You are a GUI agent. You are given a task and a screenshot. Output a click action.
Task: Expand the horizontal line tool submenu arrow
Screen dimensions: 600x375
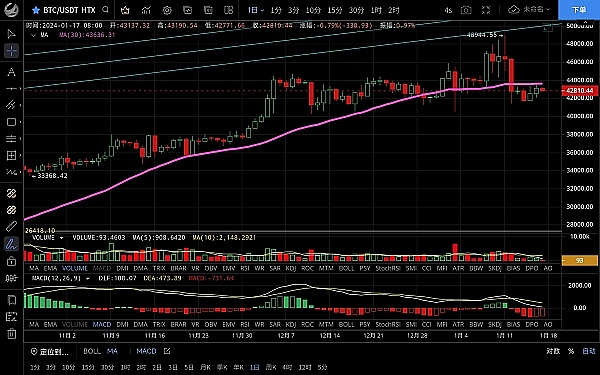[x=20, y=89]
